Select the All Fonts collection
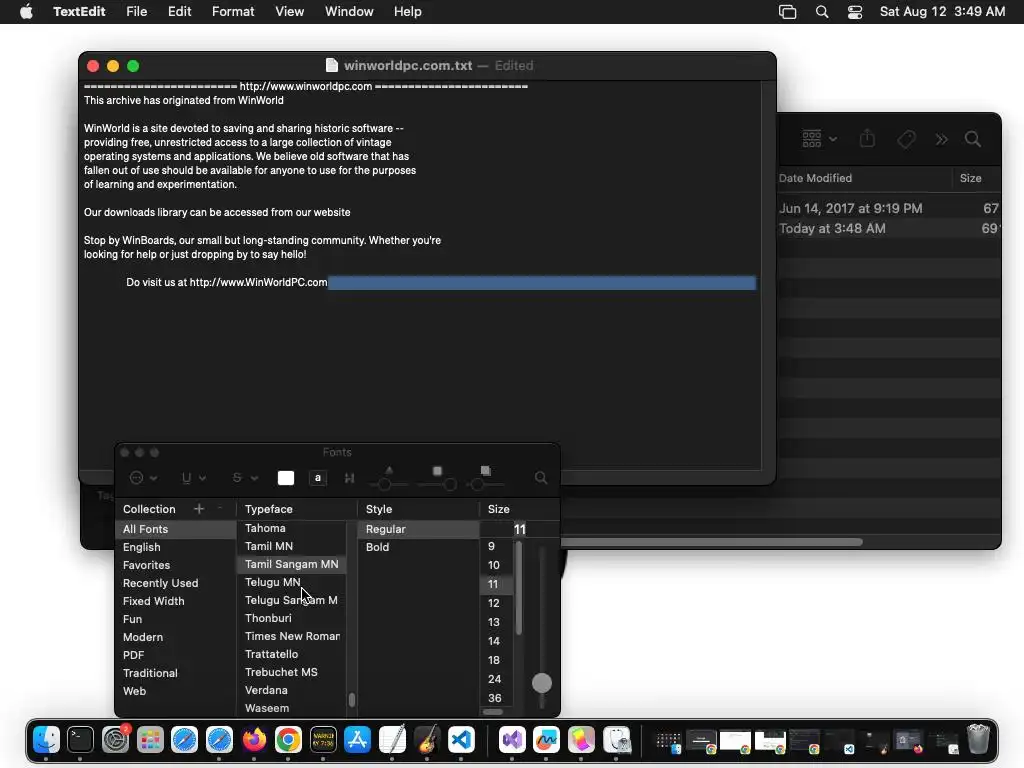 176,529
